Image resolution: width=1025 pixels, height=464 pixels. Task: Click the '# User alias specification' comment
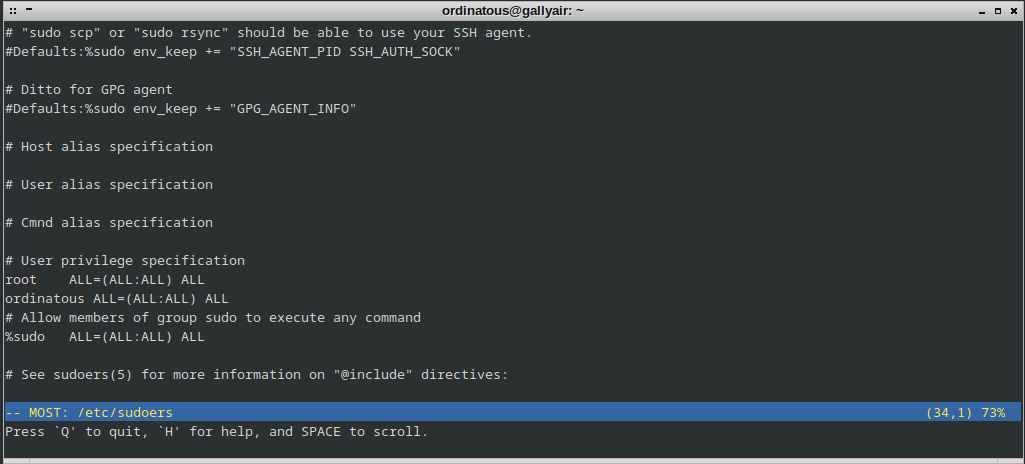(109, 184)
